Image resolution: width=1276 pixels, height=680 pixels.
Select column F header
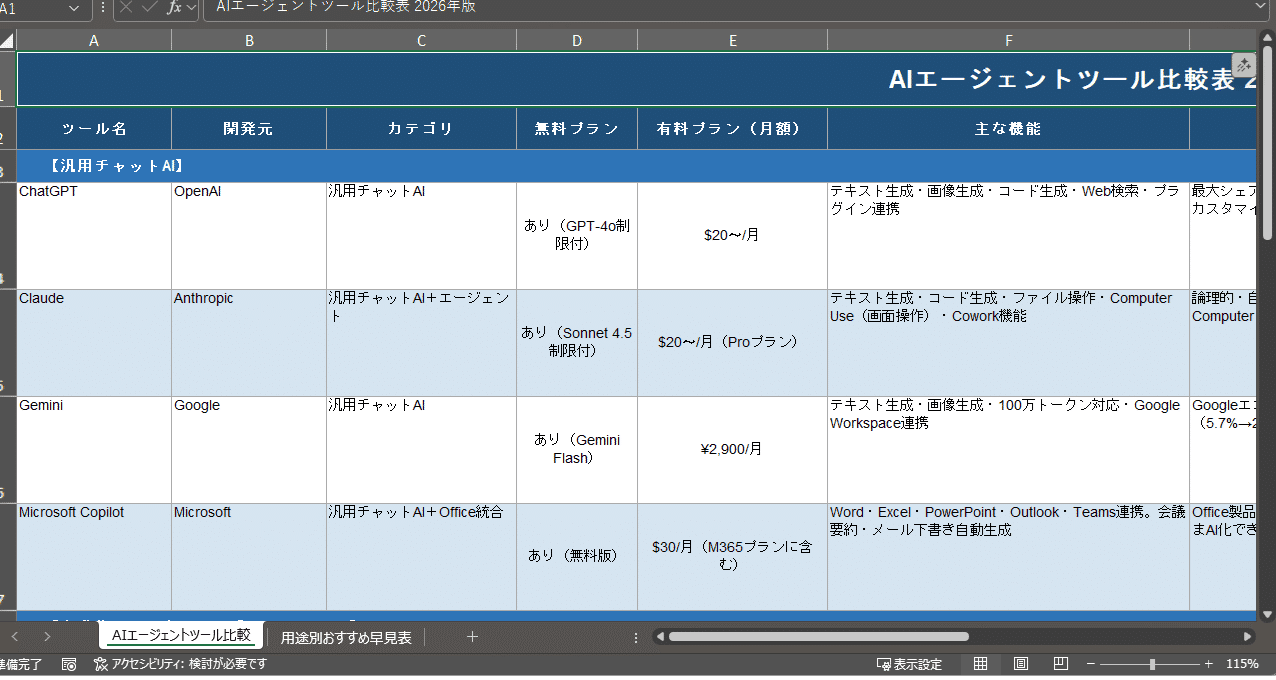[1008, 41]
